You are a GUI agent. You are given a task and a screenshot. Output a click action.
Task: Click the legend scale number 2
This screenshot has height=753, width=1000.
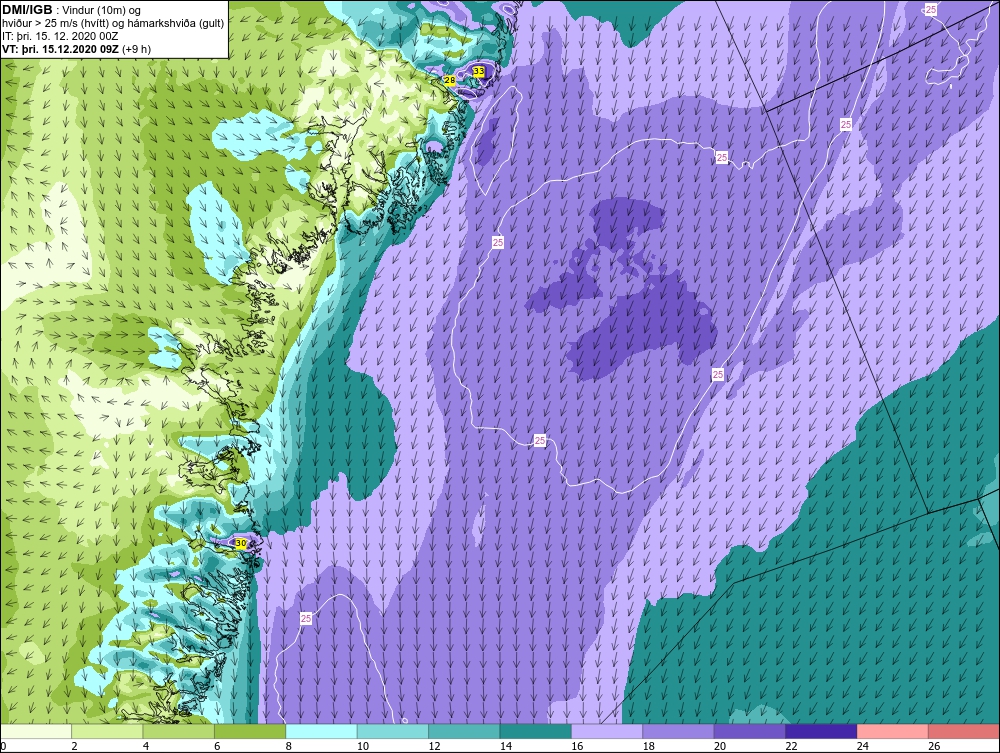pyautogui.click(x=75, y=746)
